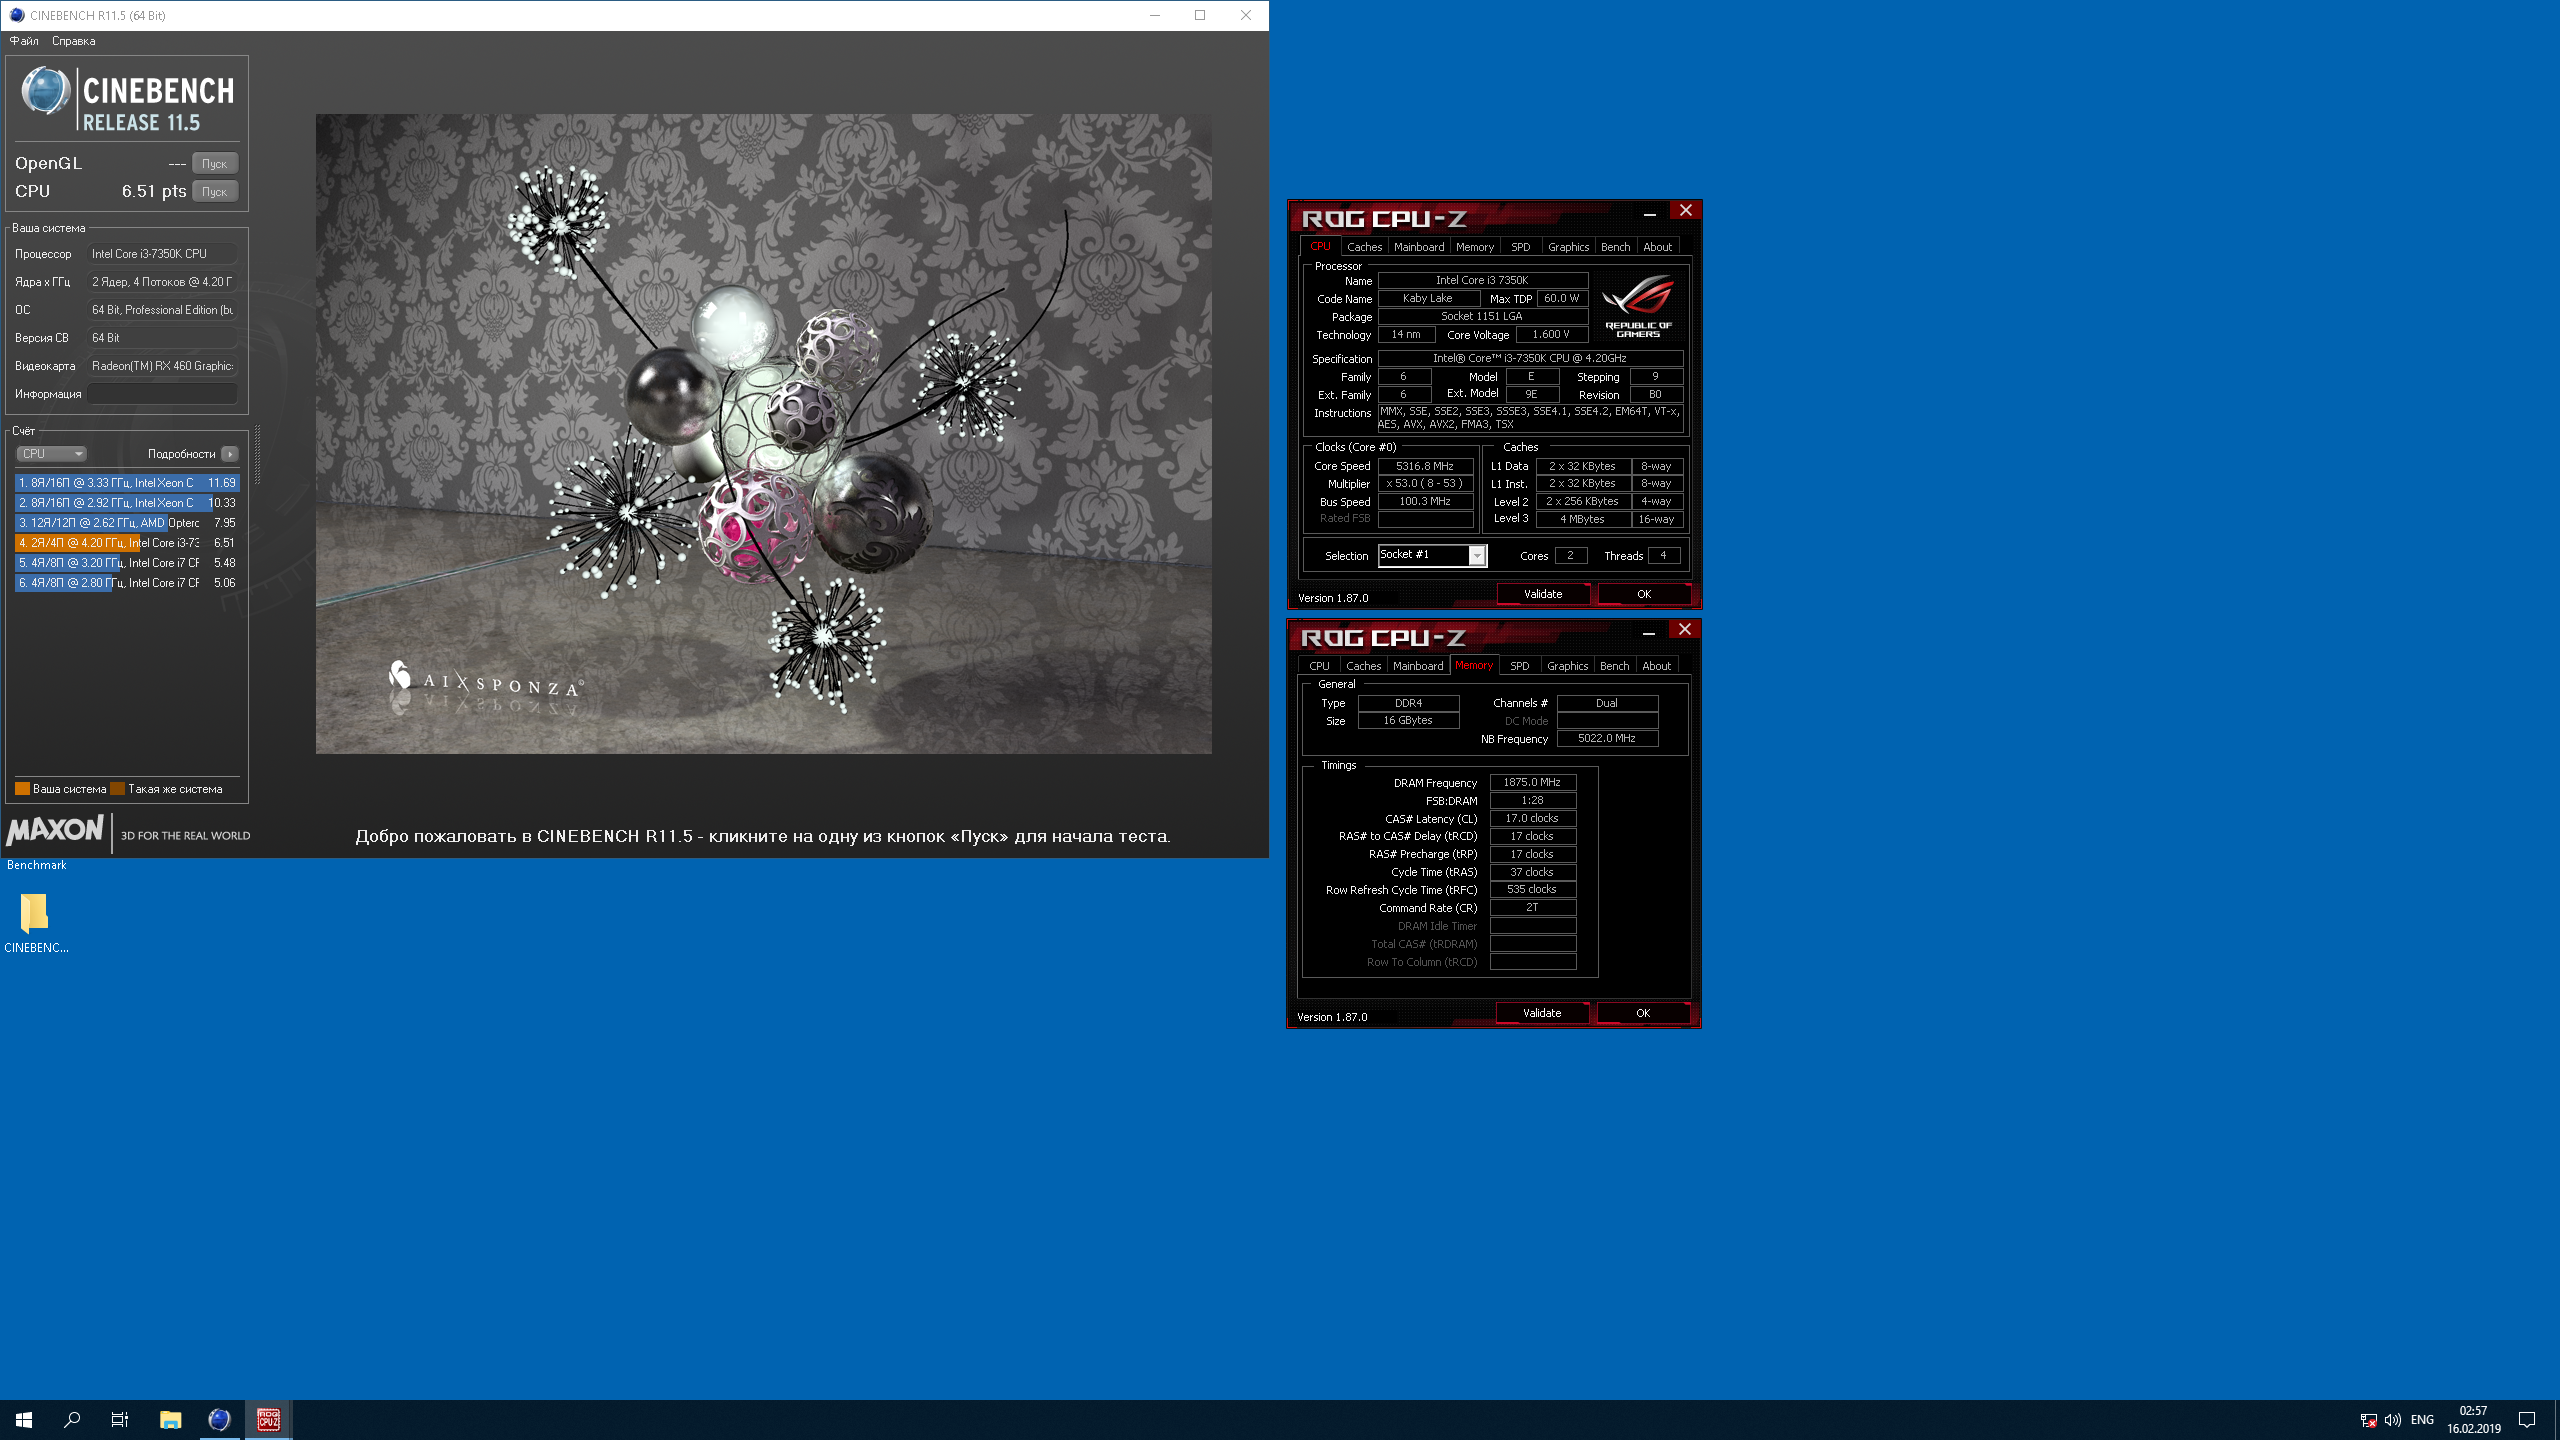Switch to CPU tab in lower CPU-Z

coord(1319,666)
